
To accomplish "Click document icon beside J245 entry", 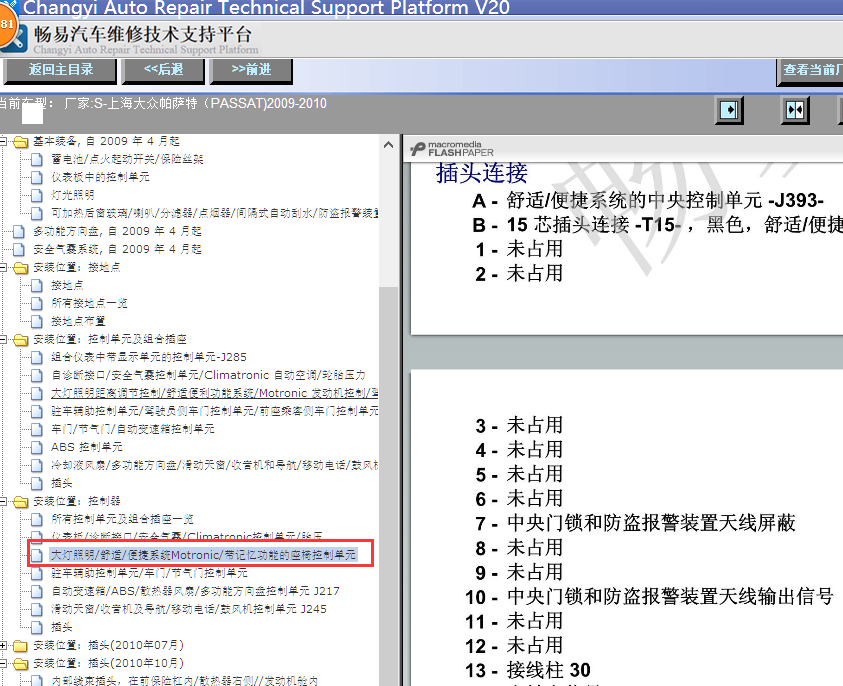I will click(37, 609).
